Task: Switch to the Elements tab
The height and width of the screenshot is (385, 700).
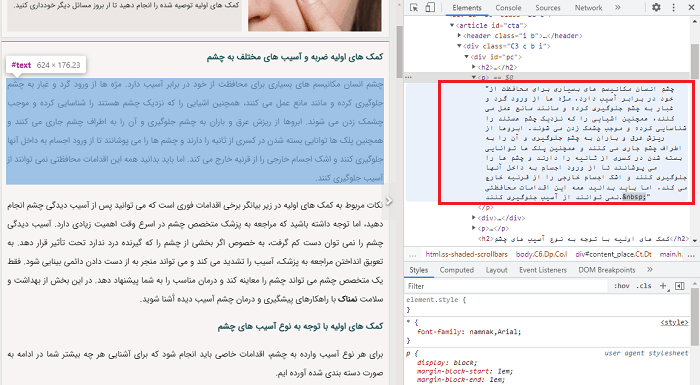Action: 467,8
